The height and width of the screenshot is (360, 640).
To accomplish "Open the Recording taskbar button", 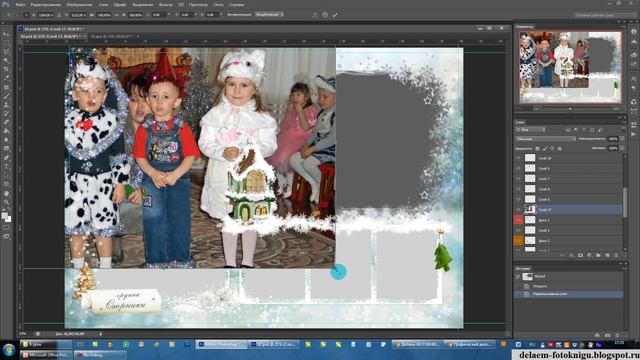I will point(100,355).
